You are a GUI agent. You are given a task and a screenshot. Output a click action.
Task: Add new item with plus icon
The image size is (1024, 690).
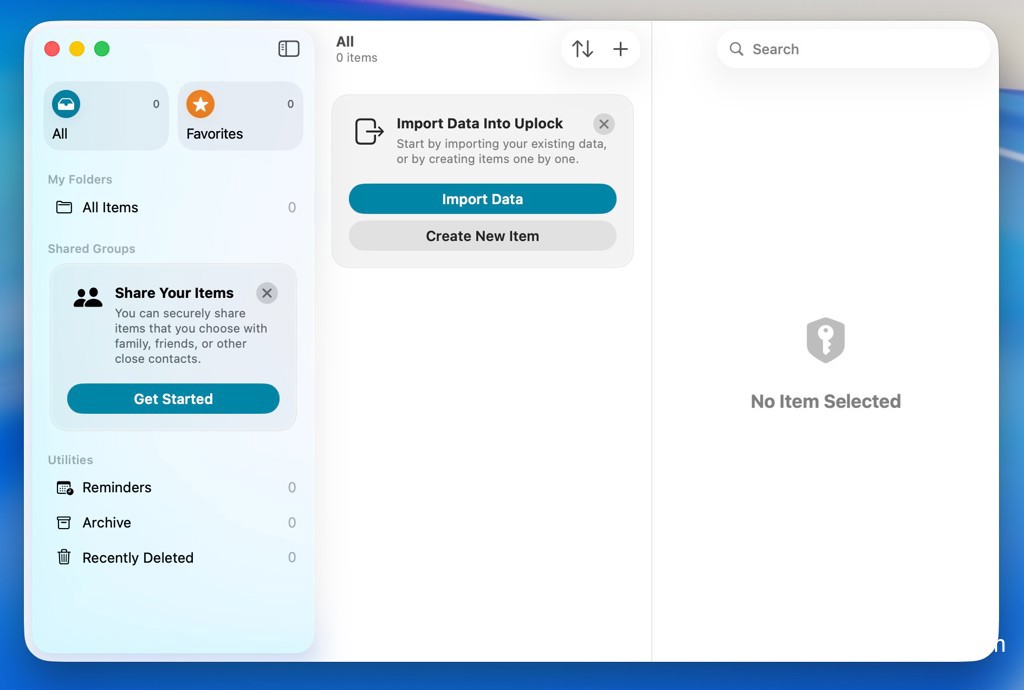[620, 49]
